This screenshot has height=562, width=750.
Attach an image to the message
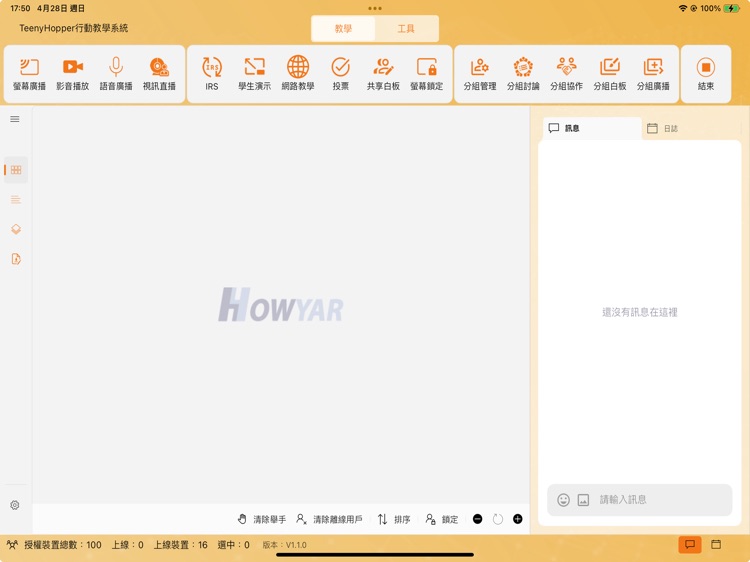583,500
